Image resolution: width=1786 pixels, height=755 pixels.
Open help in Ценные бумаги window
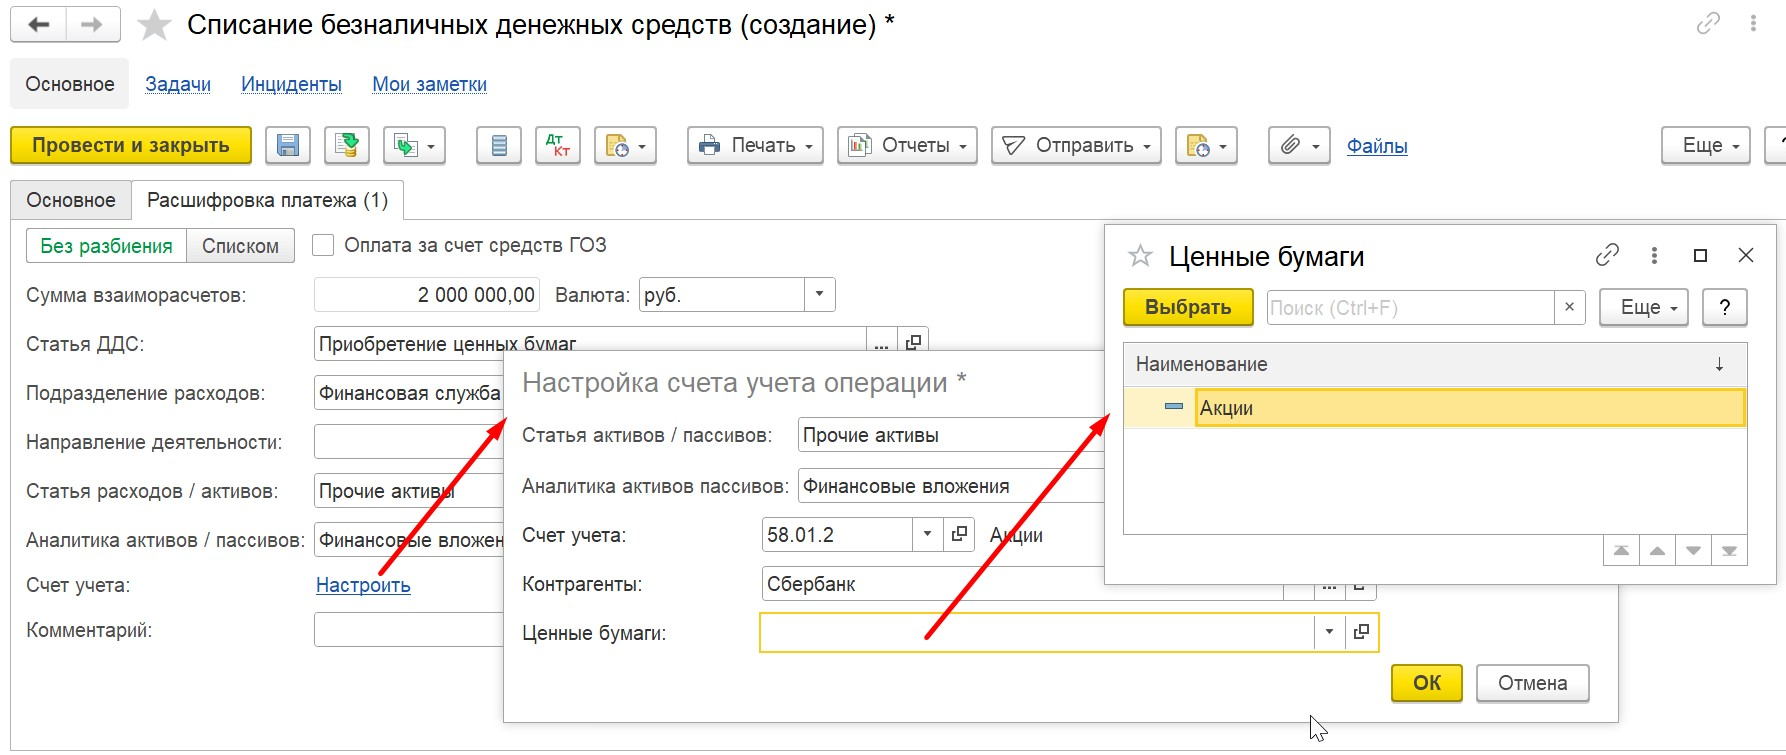tap(1725, 307)
